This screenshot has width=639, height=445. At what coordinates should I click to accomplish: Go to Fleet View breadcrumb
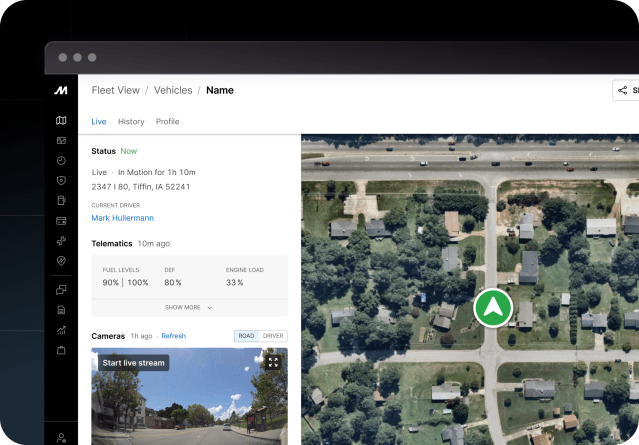(x=115, y=90)
